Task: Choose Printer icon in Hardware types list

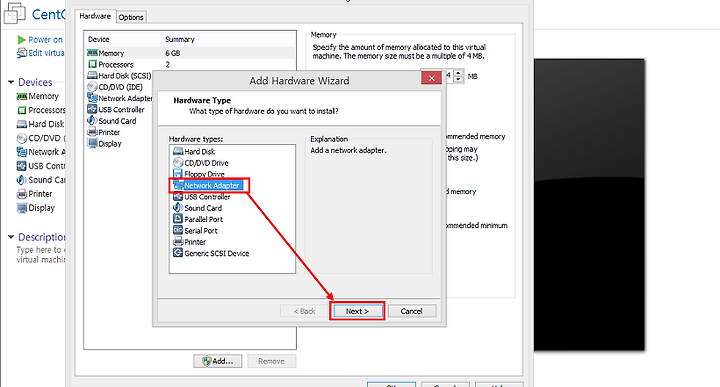Action: (178, 241)
